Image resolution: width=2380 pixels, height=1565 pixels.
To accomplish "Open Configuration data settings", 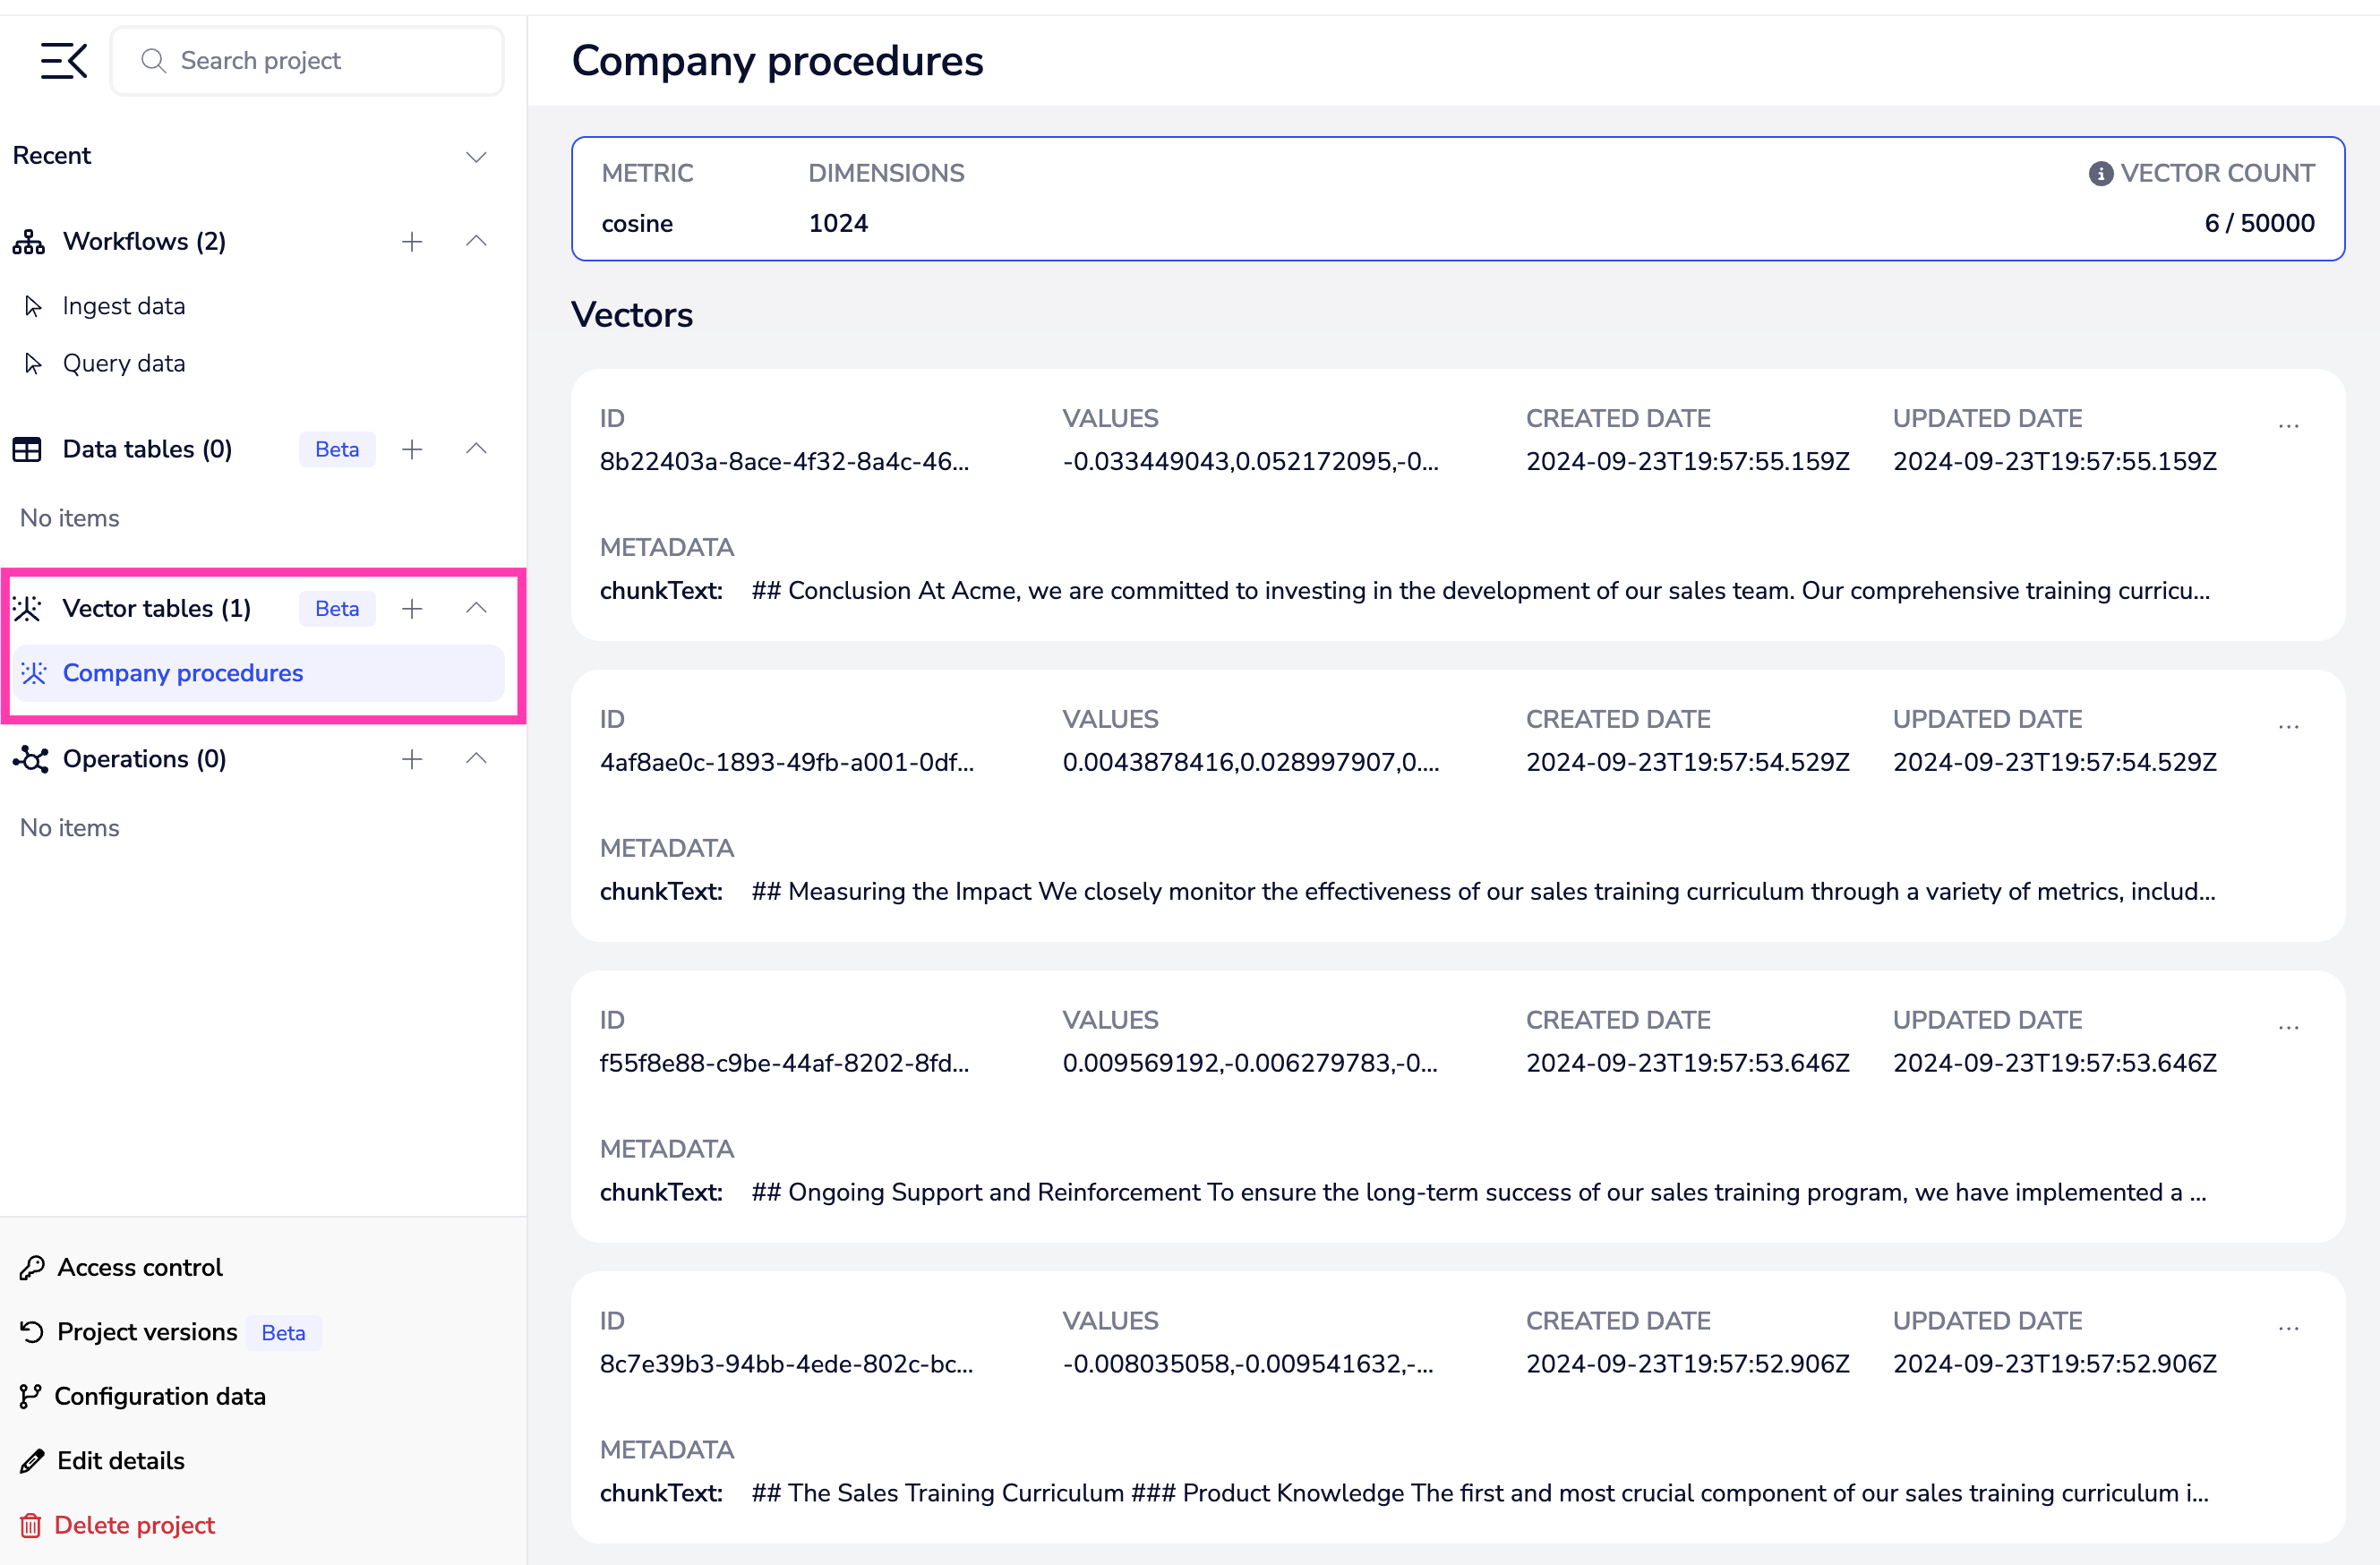I will [160, 1396].
